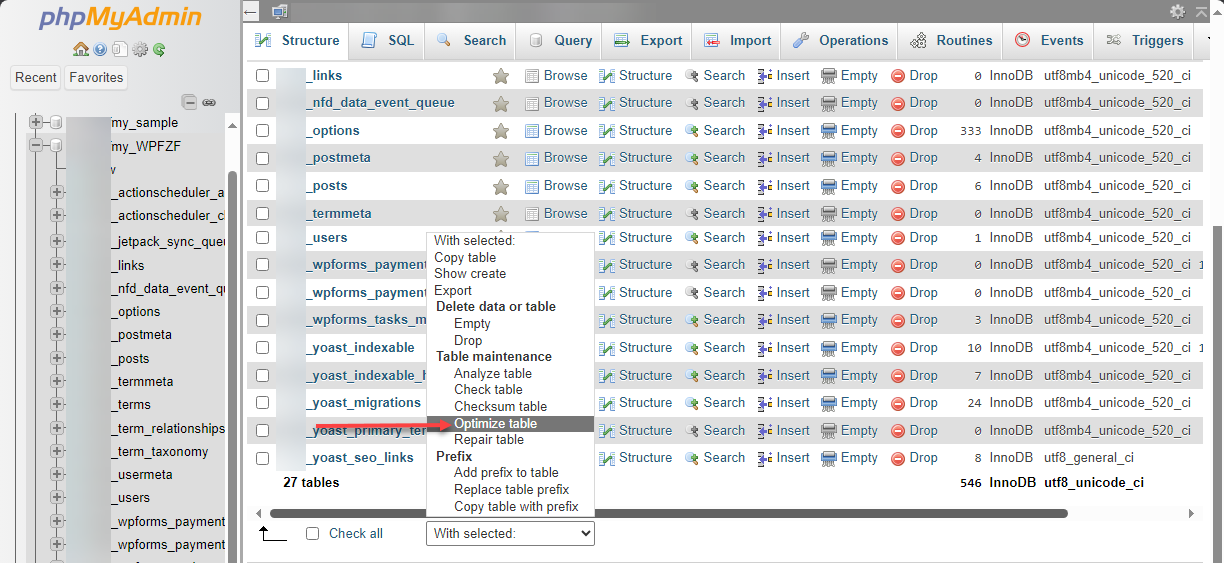The width and height of the screenshot is (1224, 563).
Task: Tick checkbox for the _termmeta table
Action: 262,213
